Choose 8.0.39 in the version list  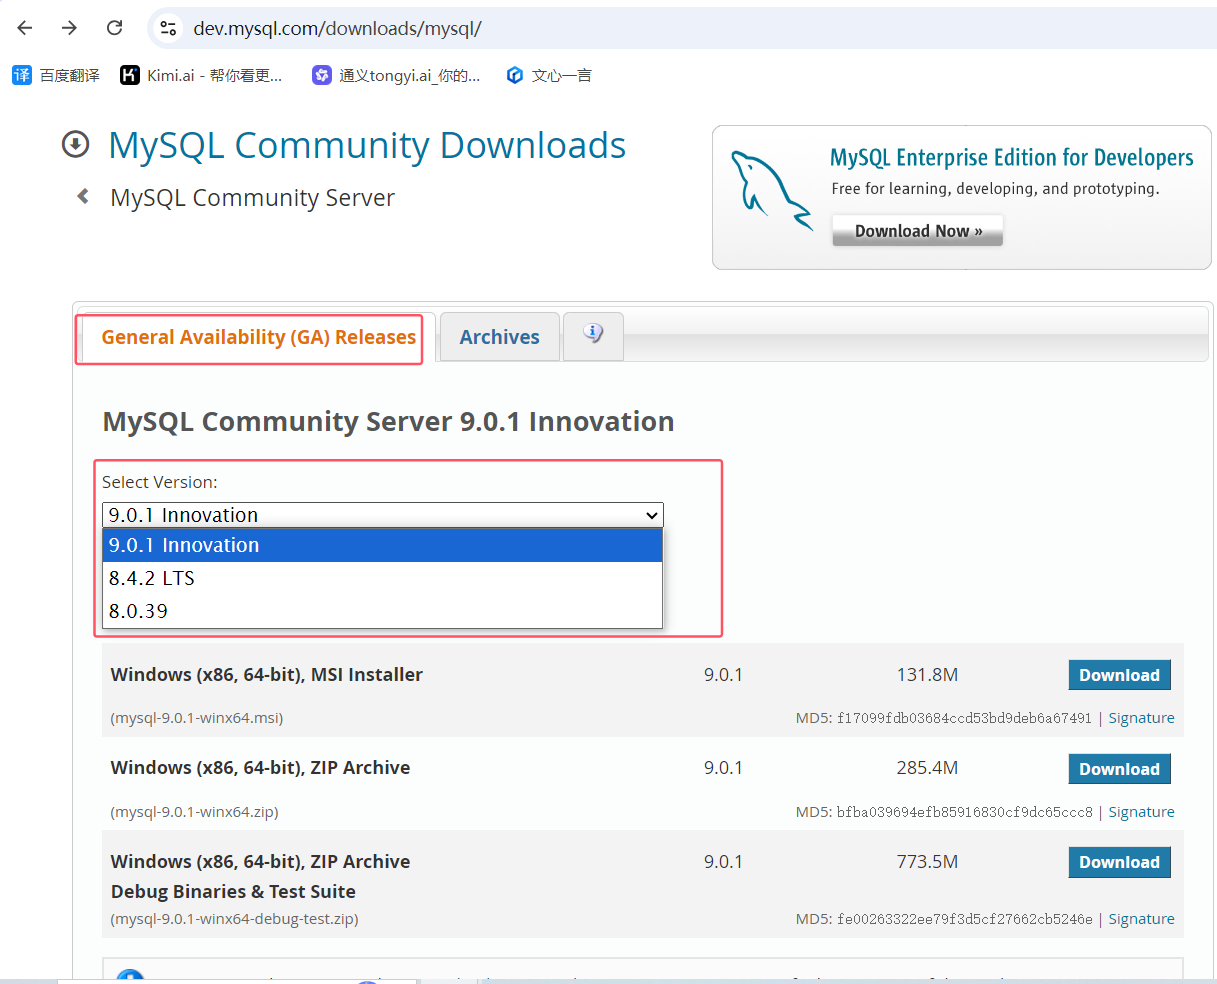[x=383, y=611]
